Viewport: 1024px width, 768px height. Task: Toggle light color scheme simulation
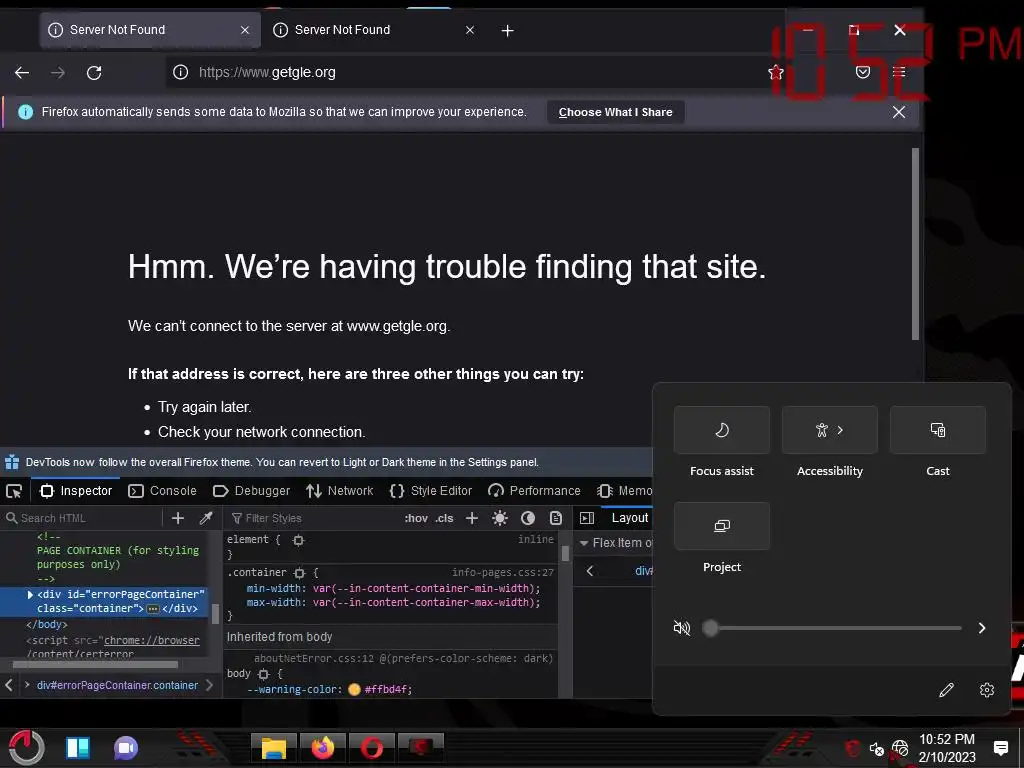500,519
